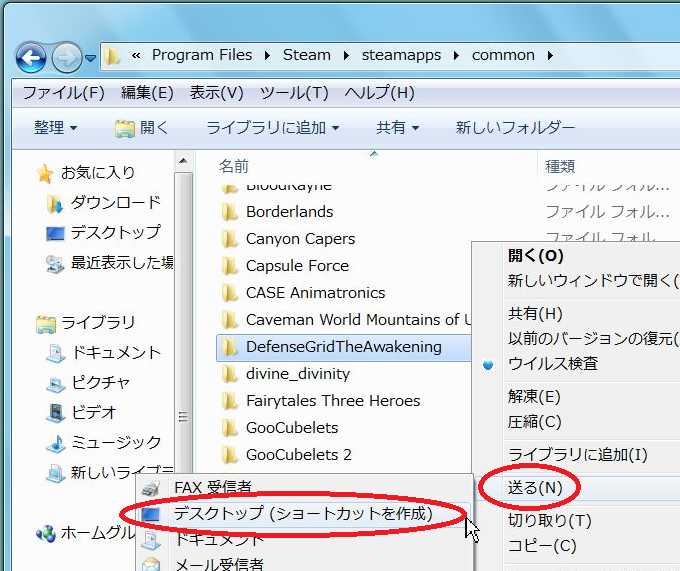The height and width of the screenshot is (571, 680).
Task: Open デスクトップ in the navigation pane
Action: [103, 232]
